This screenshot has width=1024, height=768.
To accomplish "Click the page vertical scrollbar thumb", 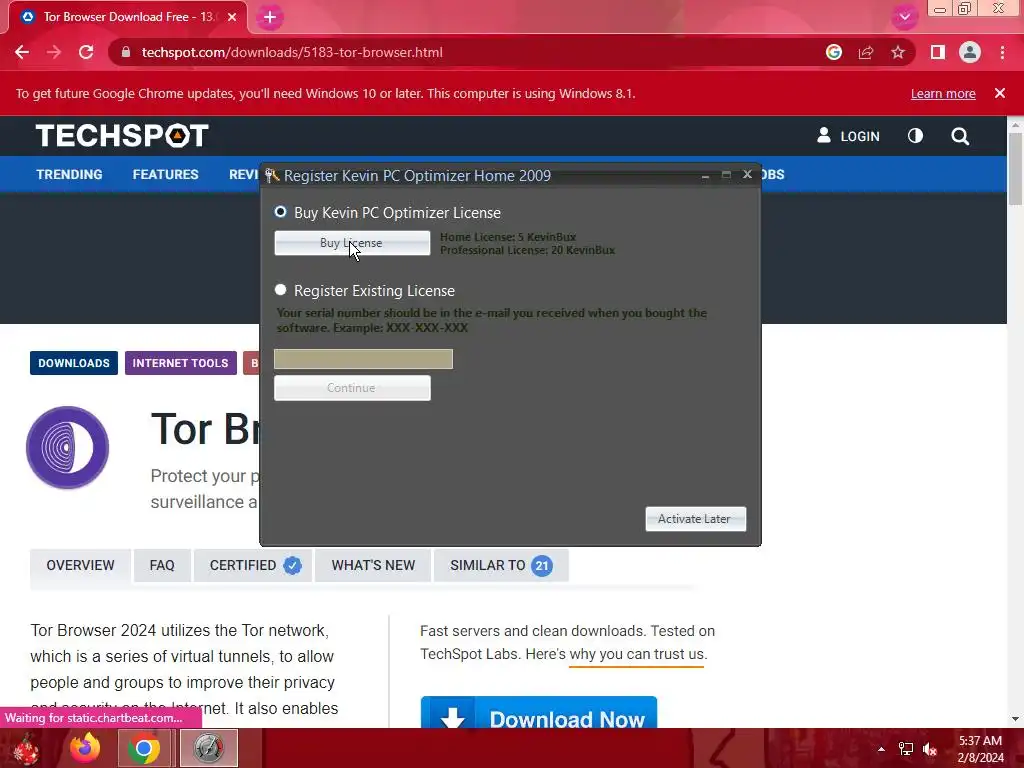I will coord(1015,168).
